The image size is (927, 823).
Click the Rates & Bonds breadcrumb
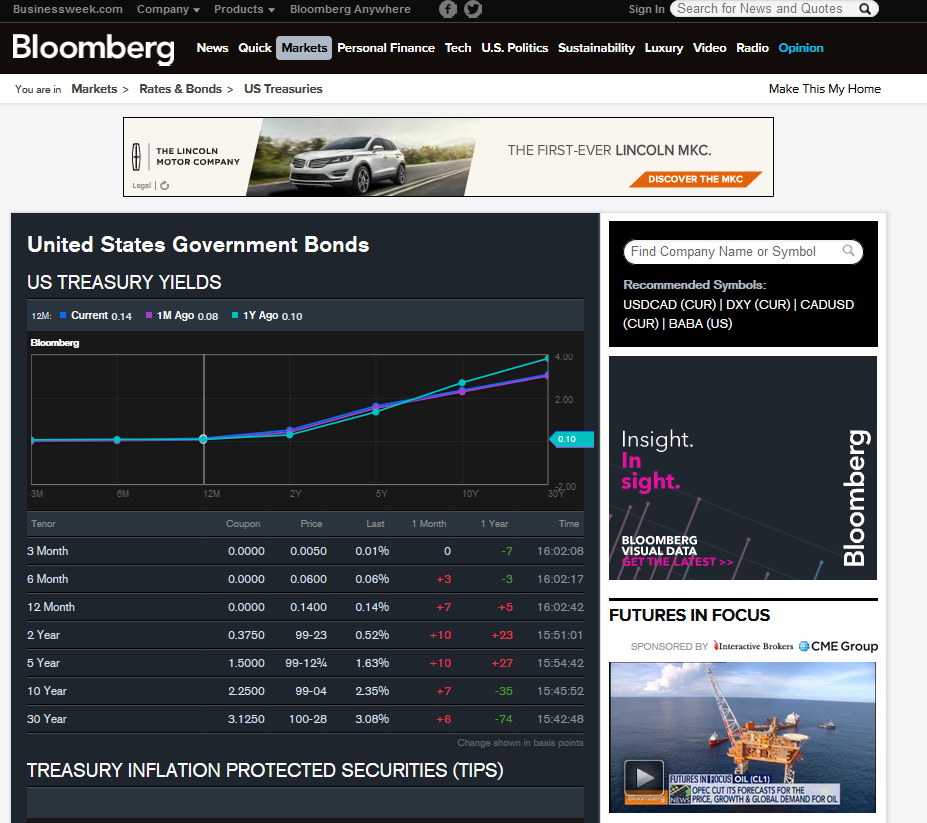[x=180, y=89]
